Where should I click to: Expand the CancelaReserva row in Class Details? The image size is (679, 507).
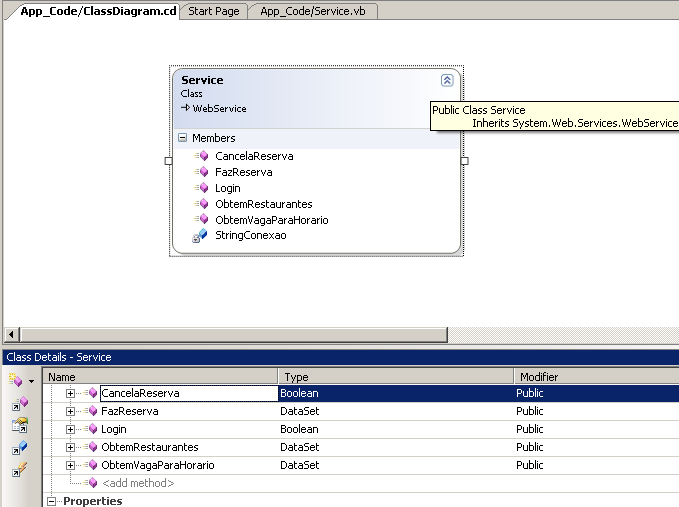point(71,393)
